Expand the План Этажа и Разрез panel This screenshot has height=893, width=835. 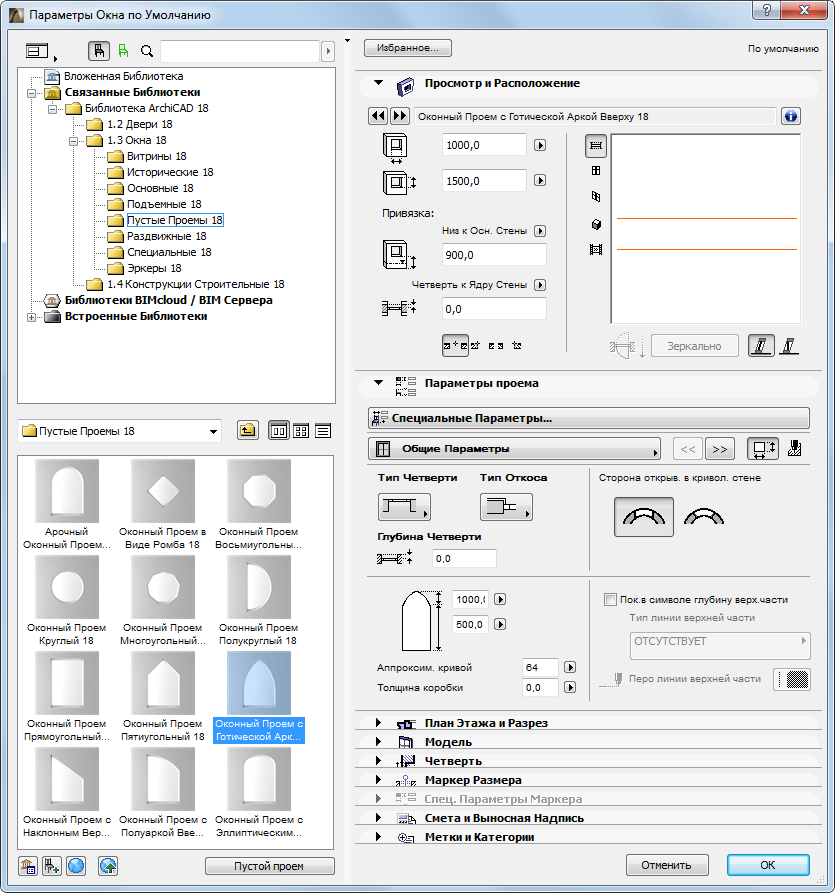pos(378,723)
